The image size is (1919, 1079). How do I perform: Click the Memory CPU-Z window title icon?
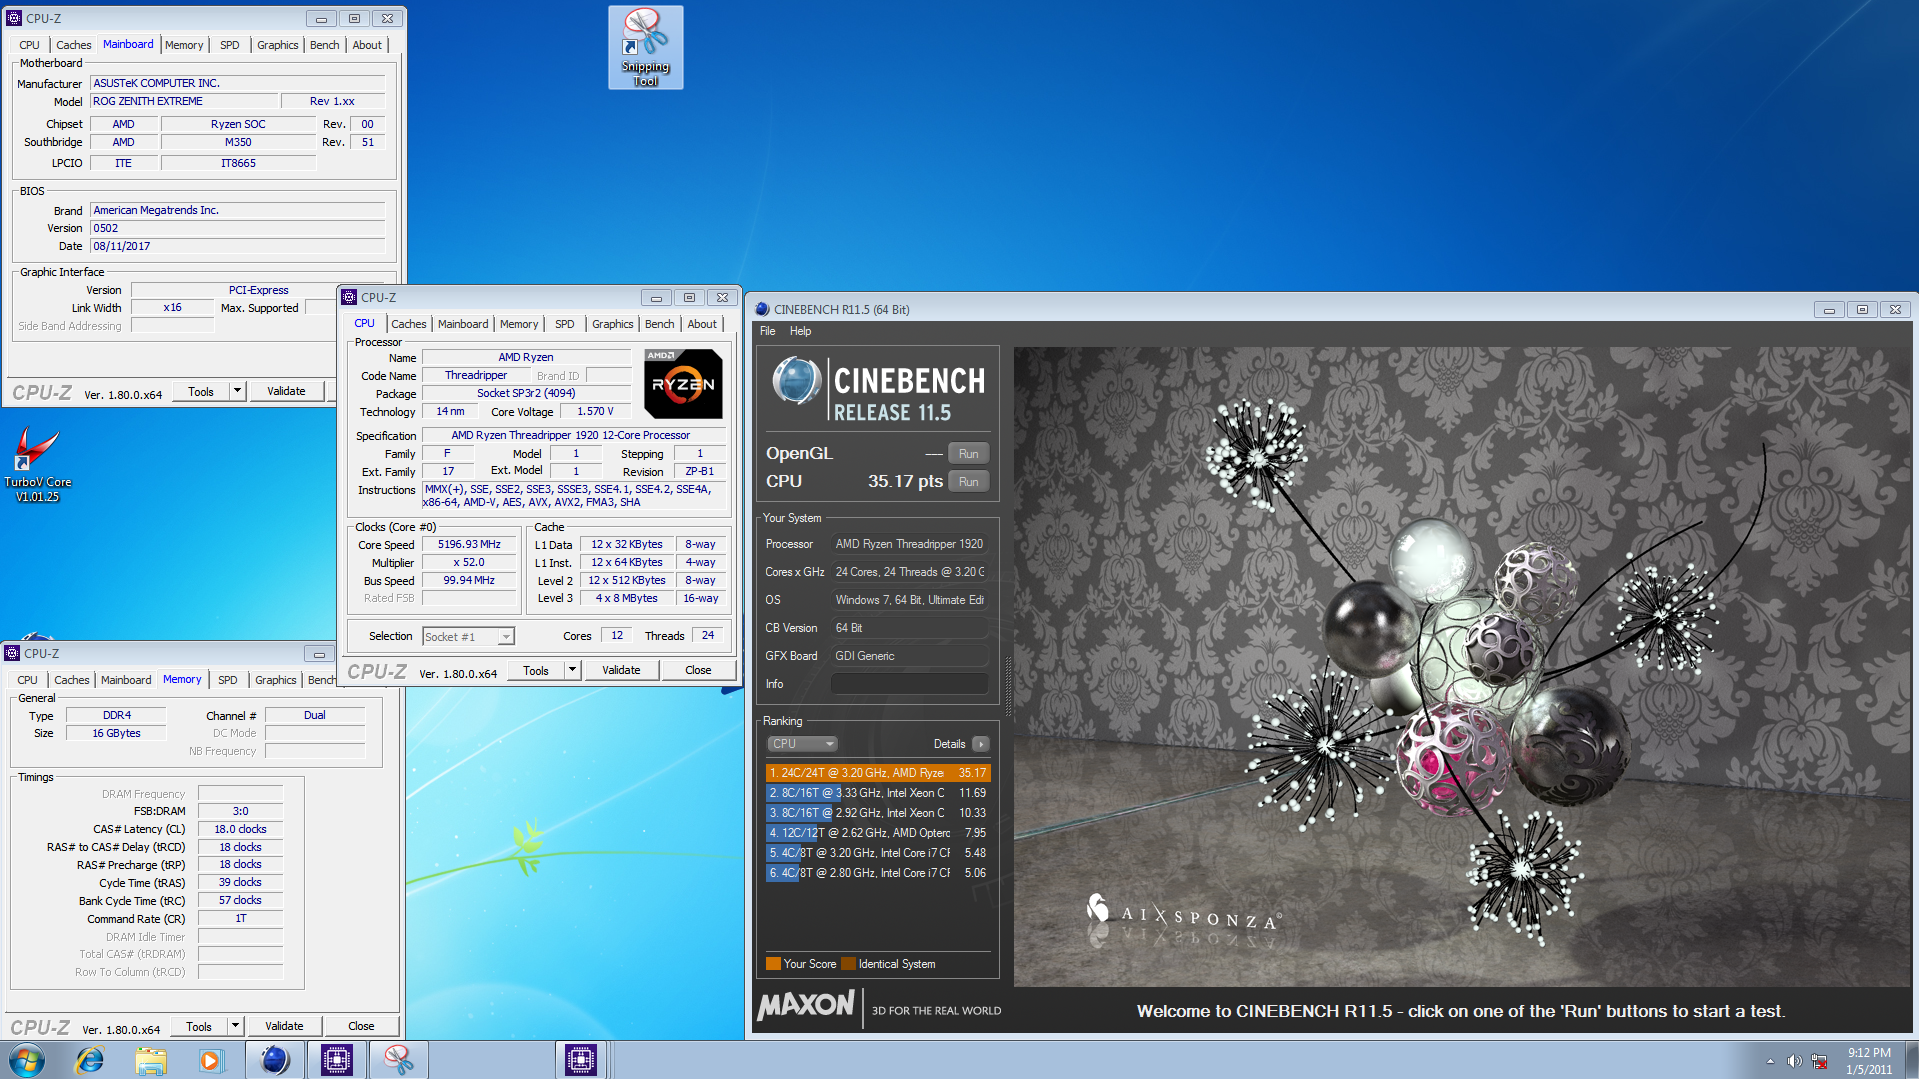pos(12,653)
